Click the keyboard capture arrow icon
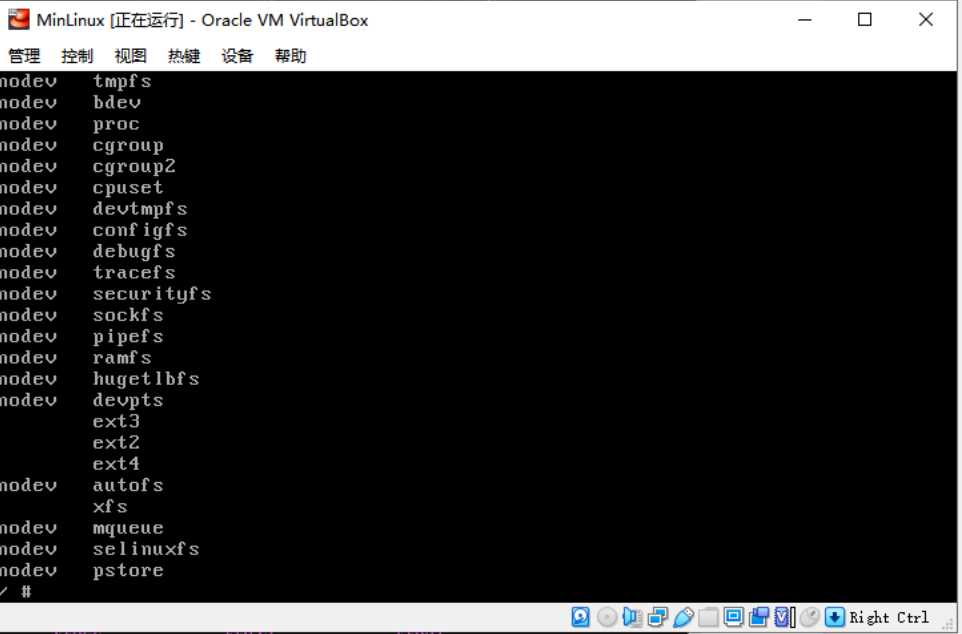962x634 pixels. (835, 617)
